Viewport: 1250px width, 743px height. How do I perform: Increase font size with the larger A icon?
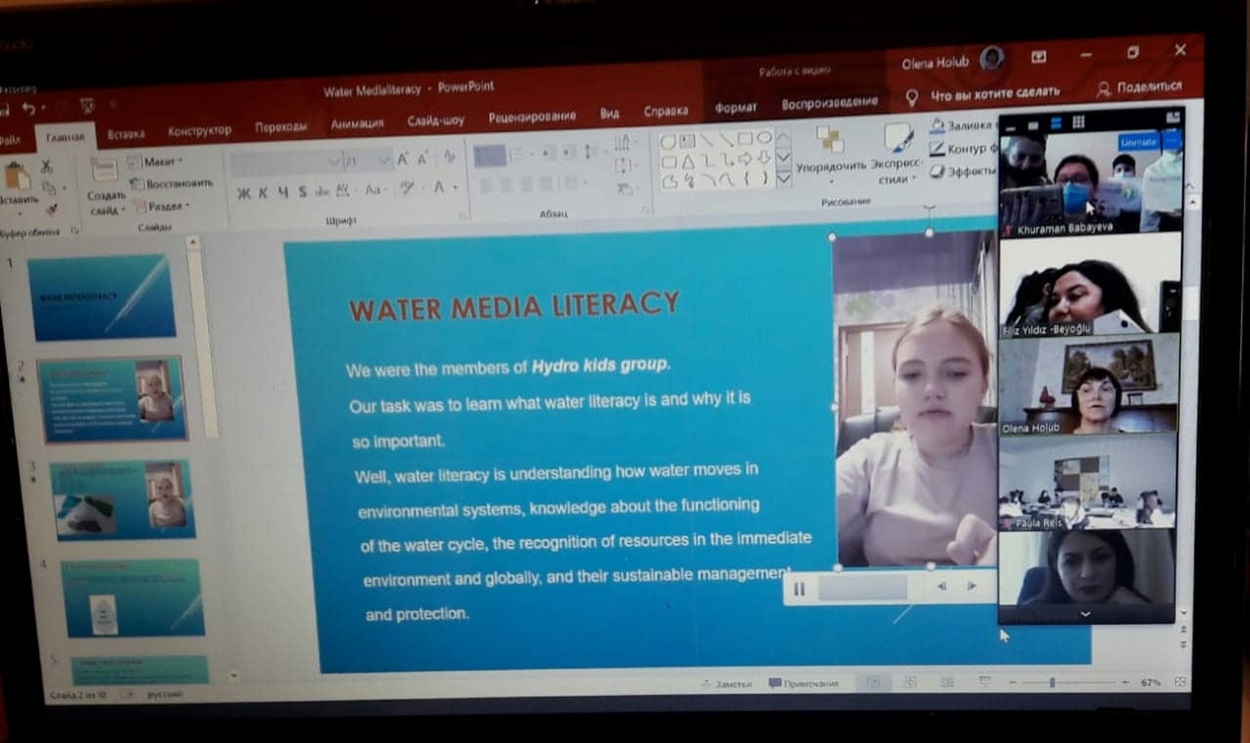403,159
